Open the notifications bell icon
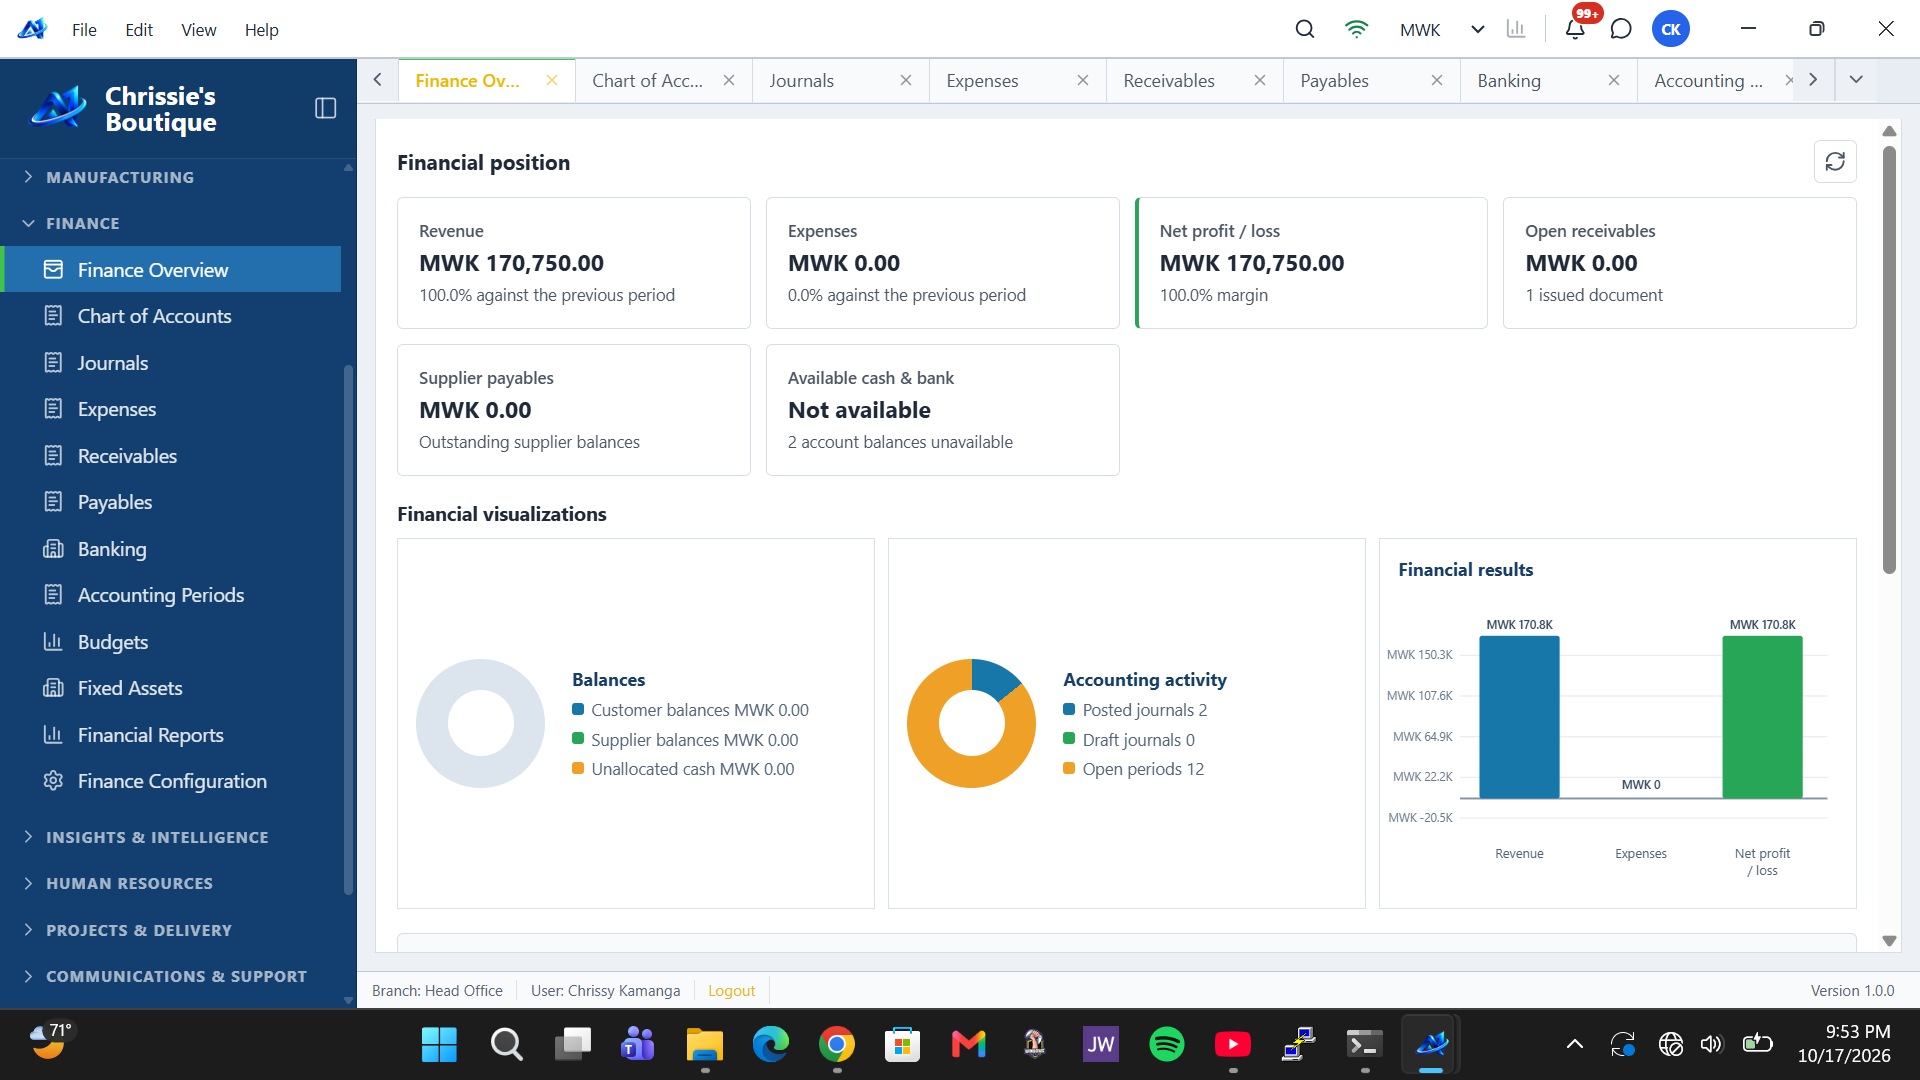 coord(1575,29)
